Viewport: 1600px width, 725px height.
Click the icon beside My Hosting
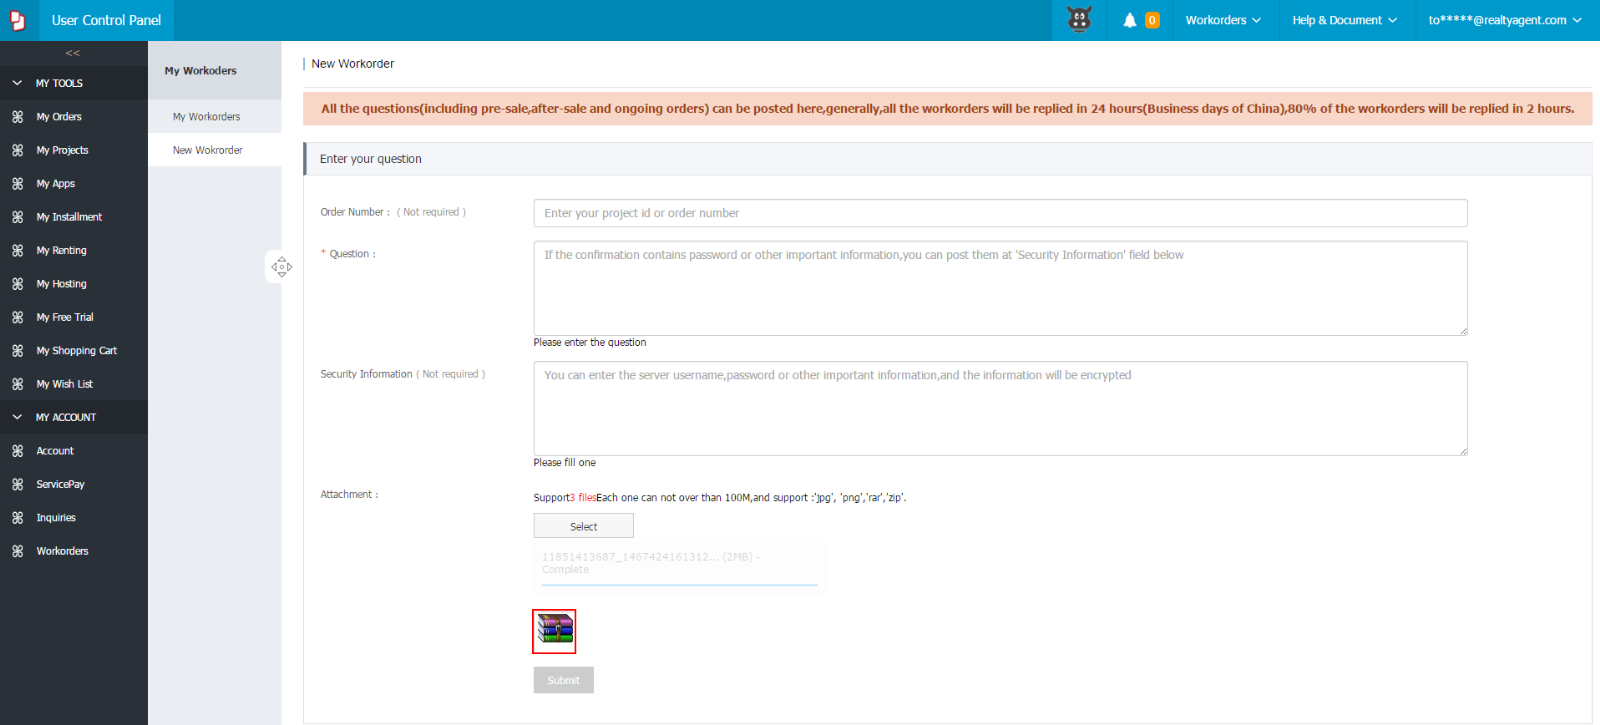(x=18, y=284)
